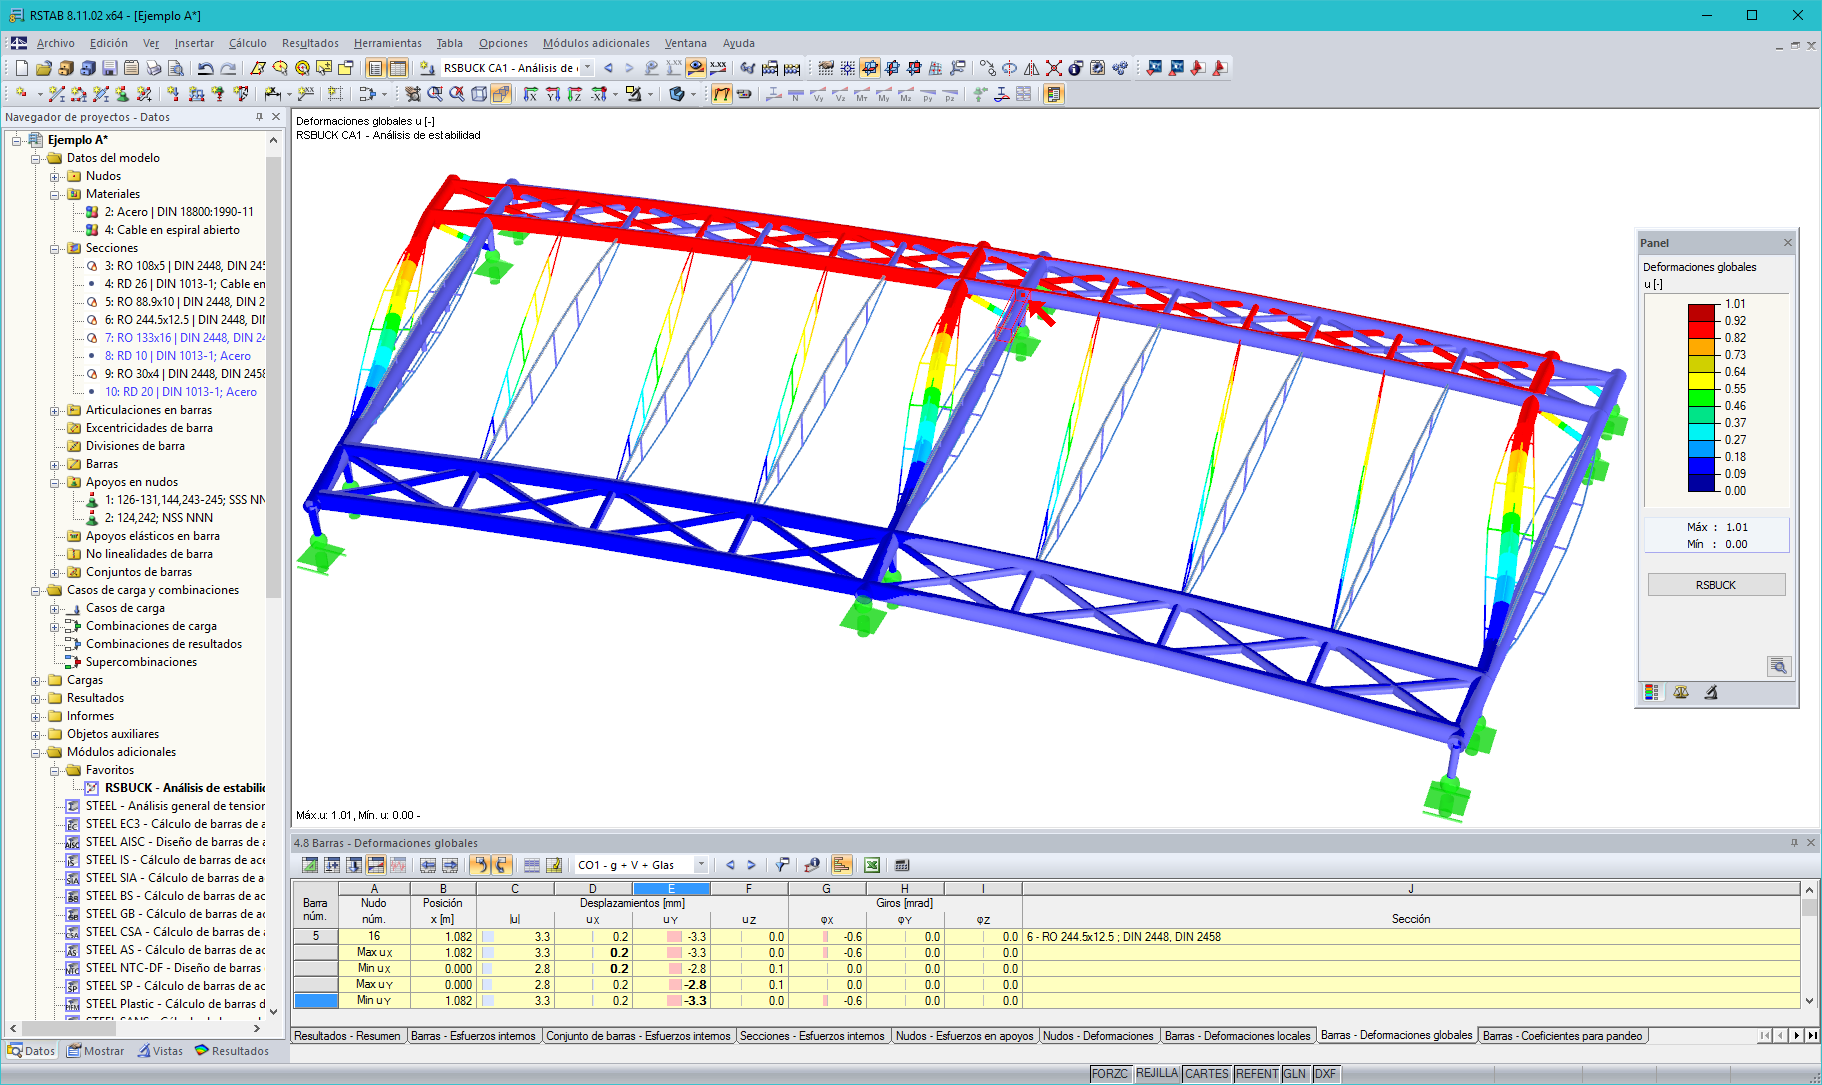Click the color scale tab icon in Panel
This screenshot has height=1085, width=1822.
point(1652,692)
